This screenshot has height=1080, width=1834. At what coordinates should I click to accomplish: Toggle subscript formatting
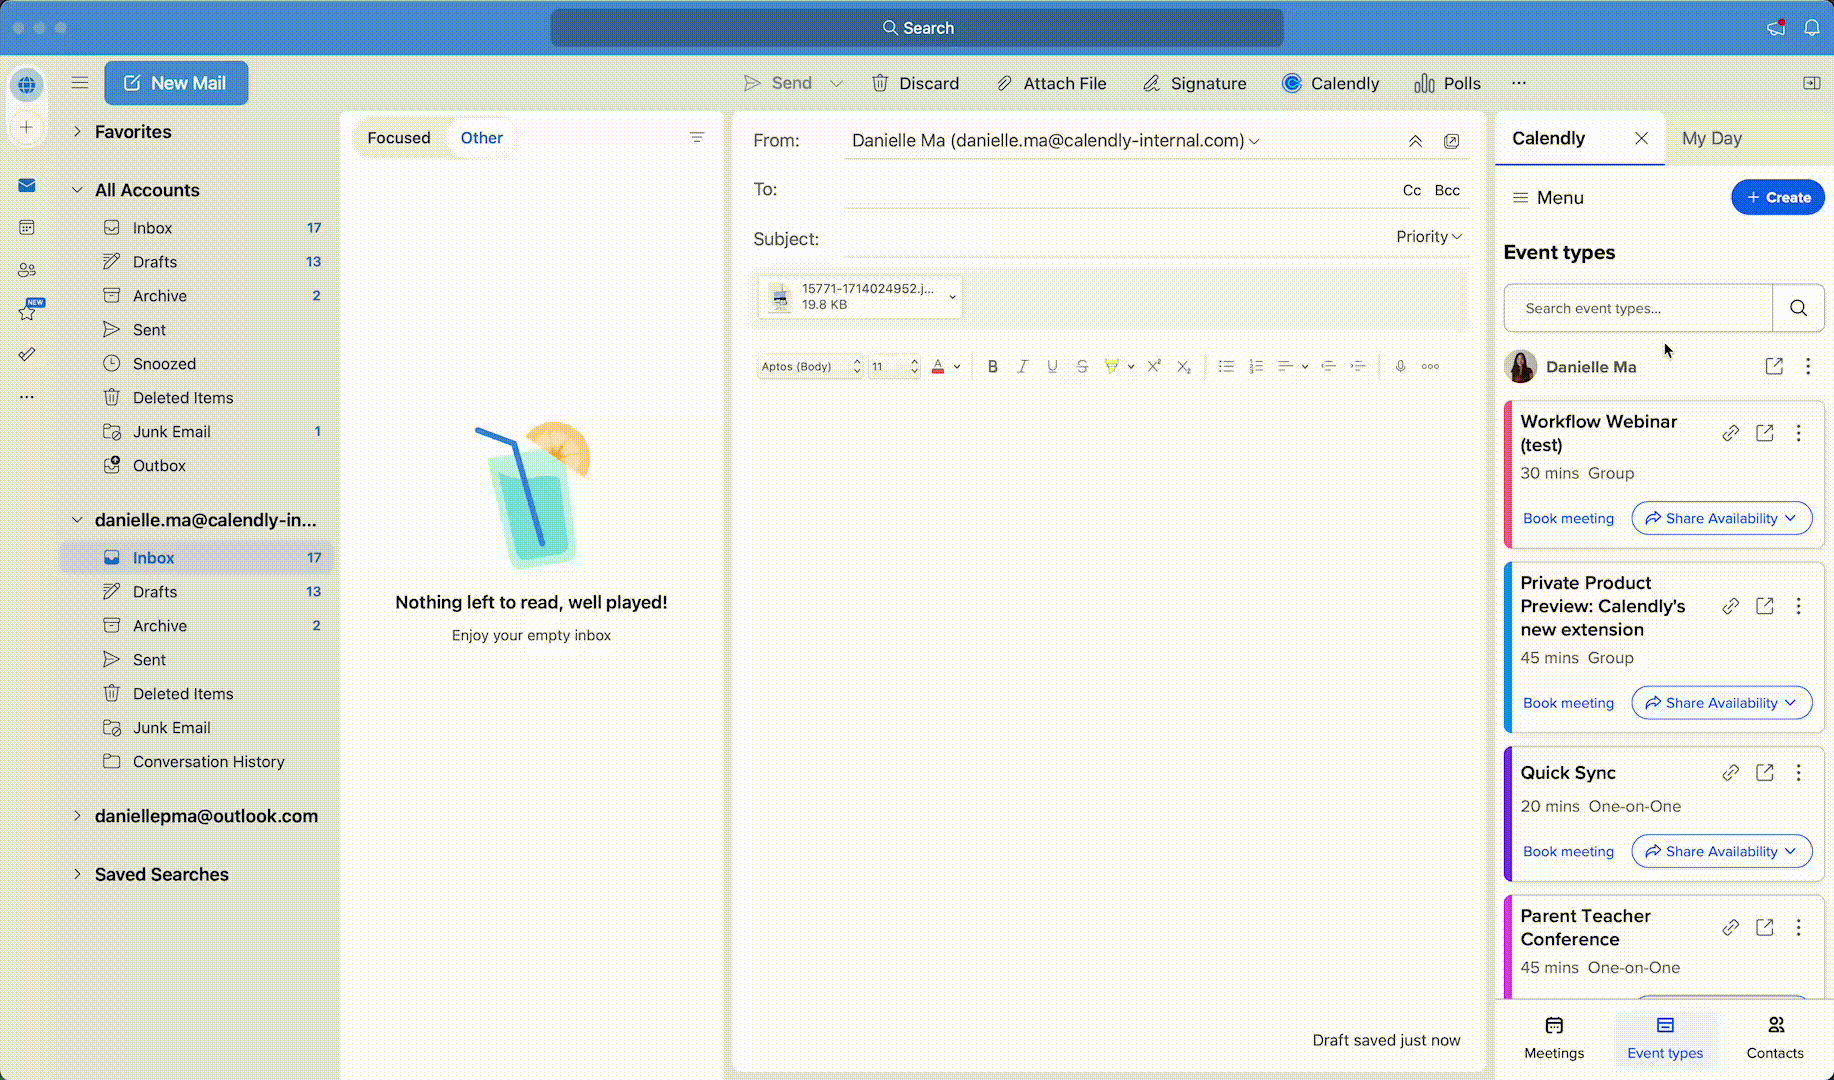[1184, 366]
